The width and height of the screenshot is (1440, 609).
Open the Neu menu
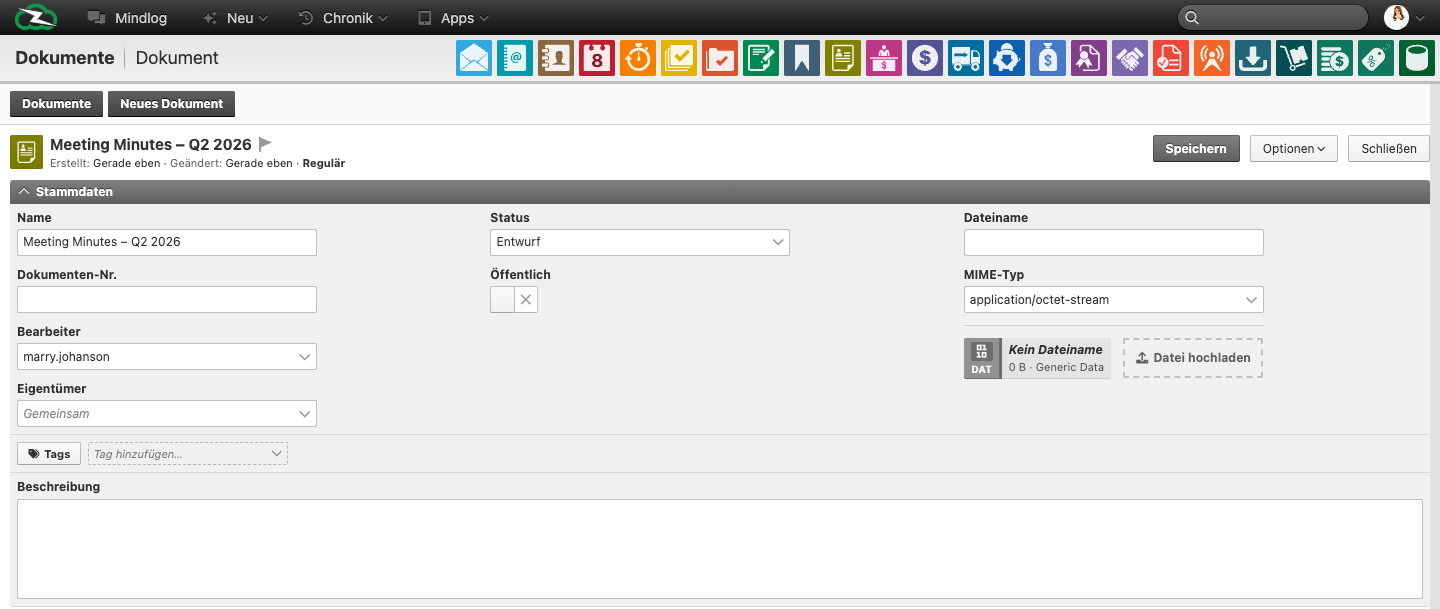tap(235, 18)
